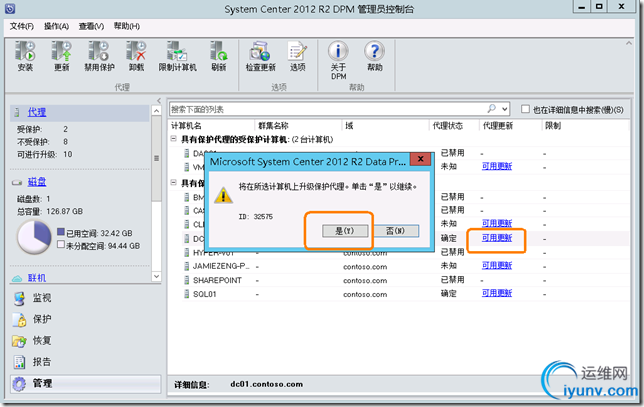This screenshot has height=407, width=644.
Task: Open the 联机 (Online) link
Action: (37, 278)
